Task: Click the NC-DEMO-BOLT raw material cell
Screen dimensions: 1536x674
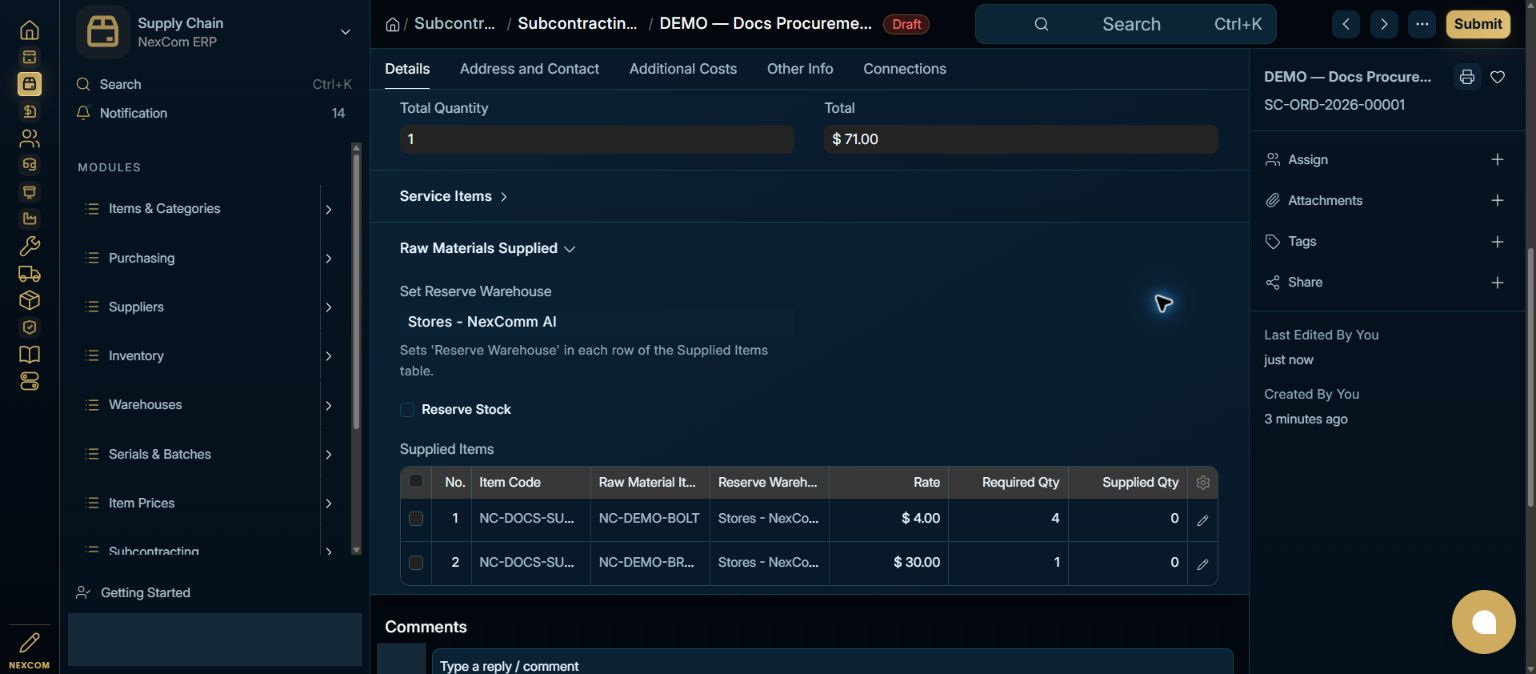Action: pos(649,519)
